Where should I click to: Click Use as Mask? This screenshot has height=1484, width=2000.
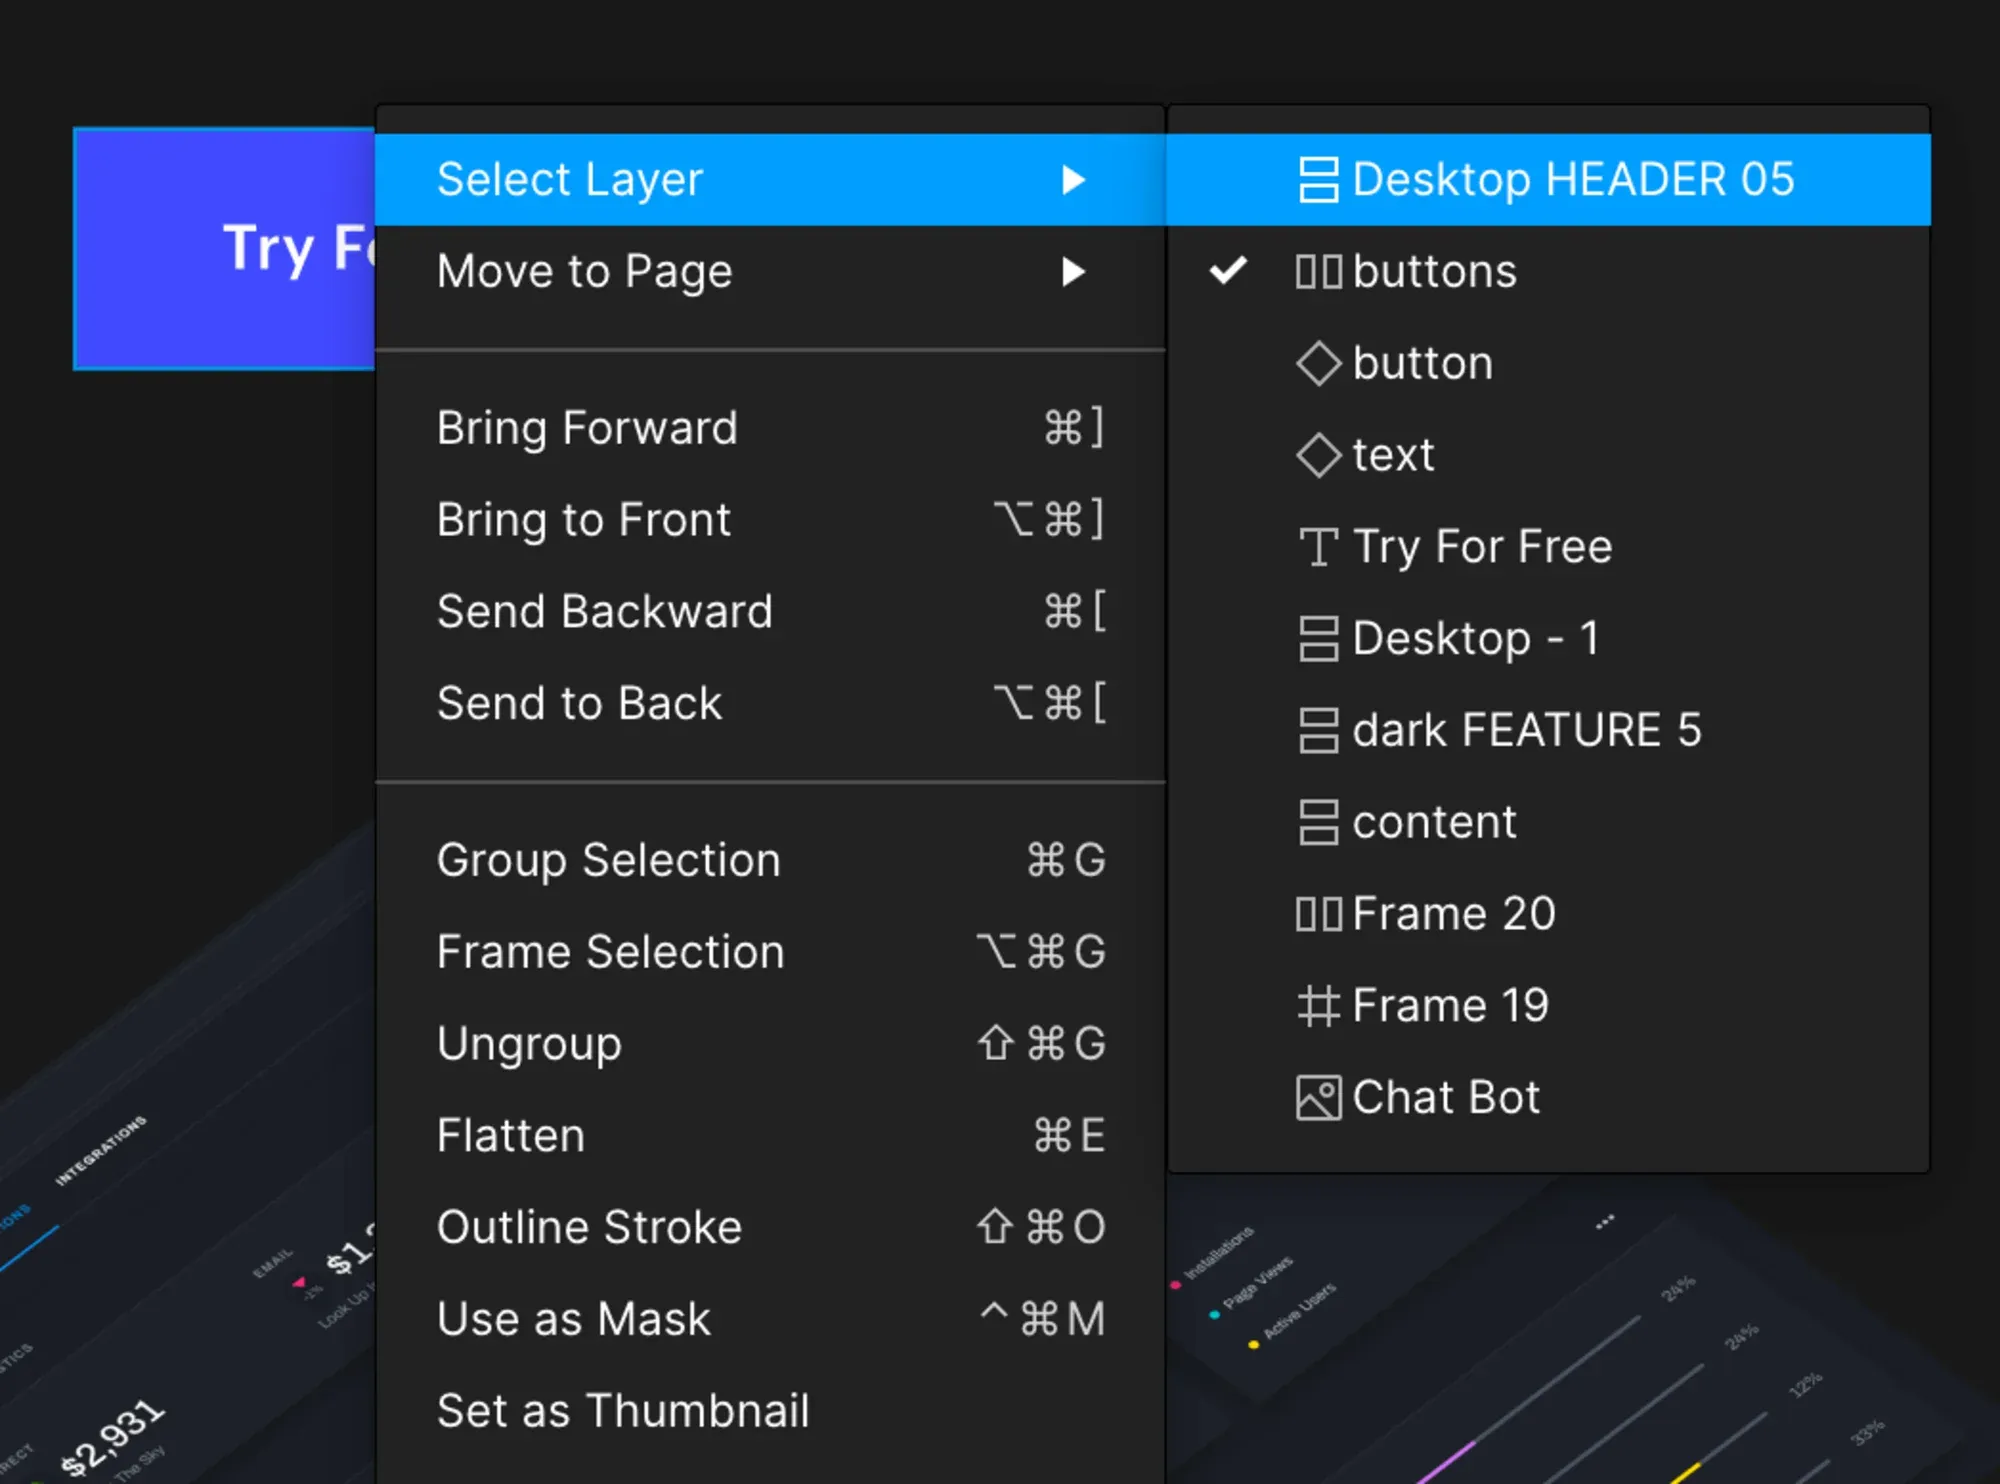[573, 1318]
